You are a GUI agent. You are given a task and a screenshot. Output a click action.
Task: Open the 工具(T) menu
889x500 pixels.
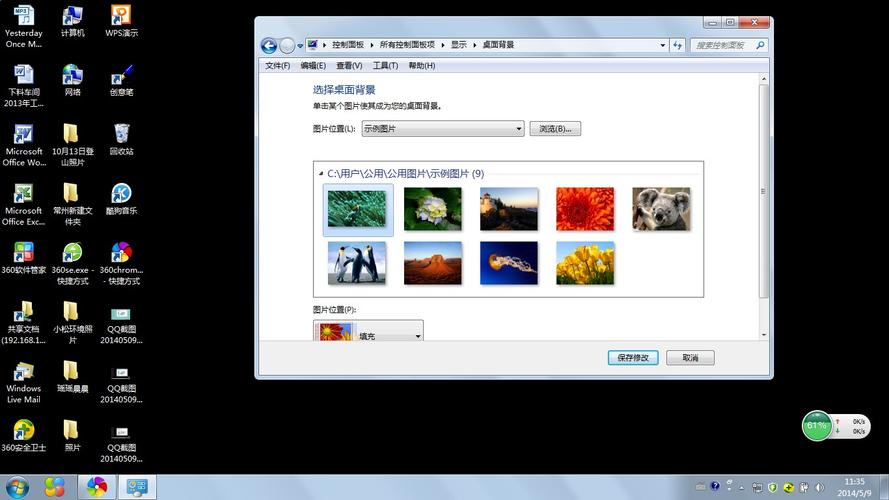385,66
